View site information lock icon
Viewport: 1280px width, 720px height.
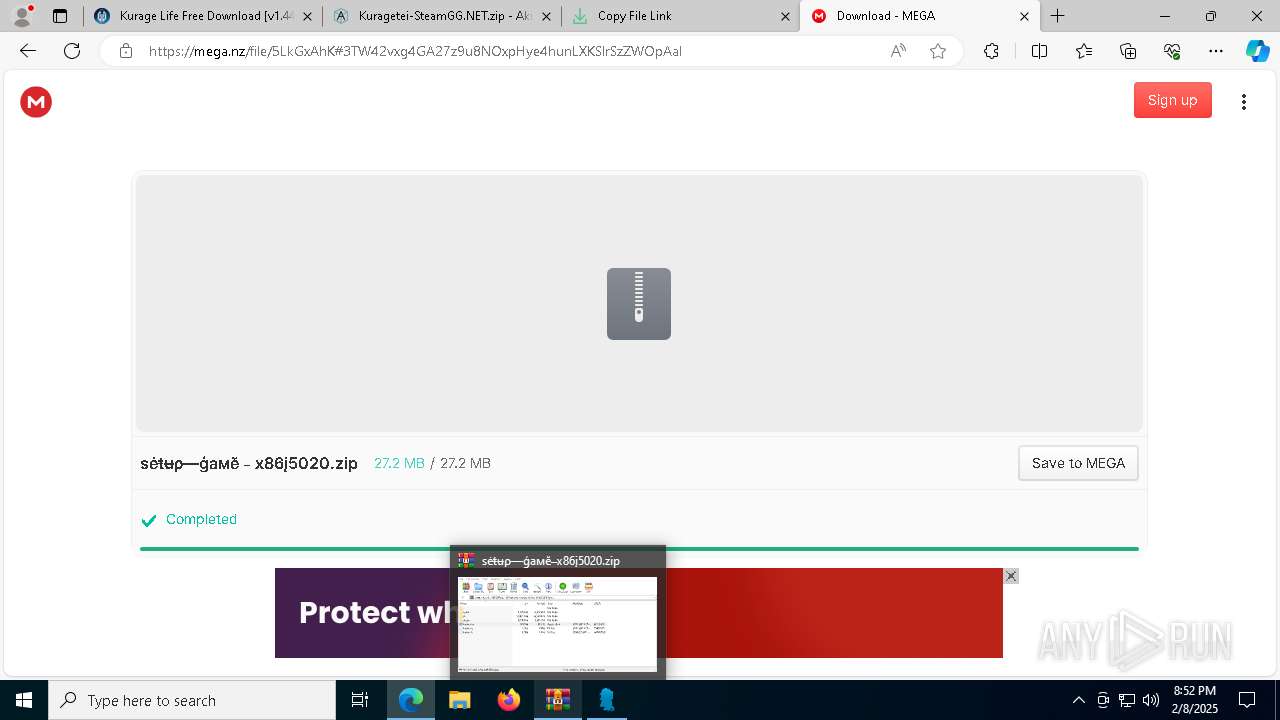point(126,51)
